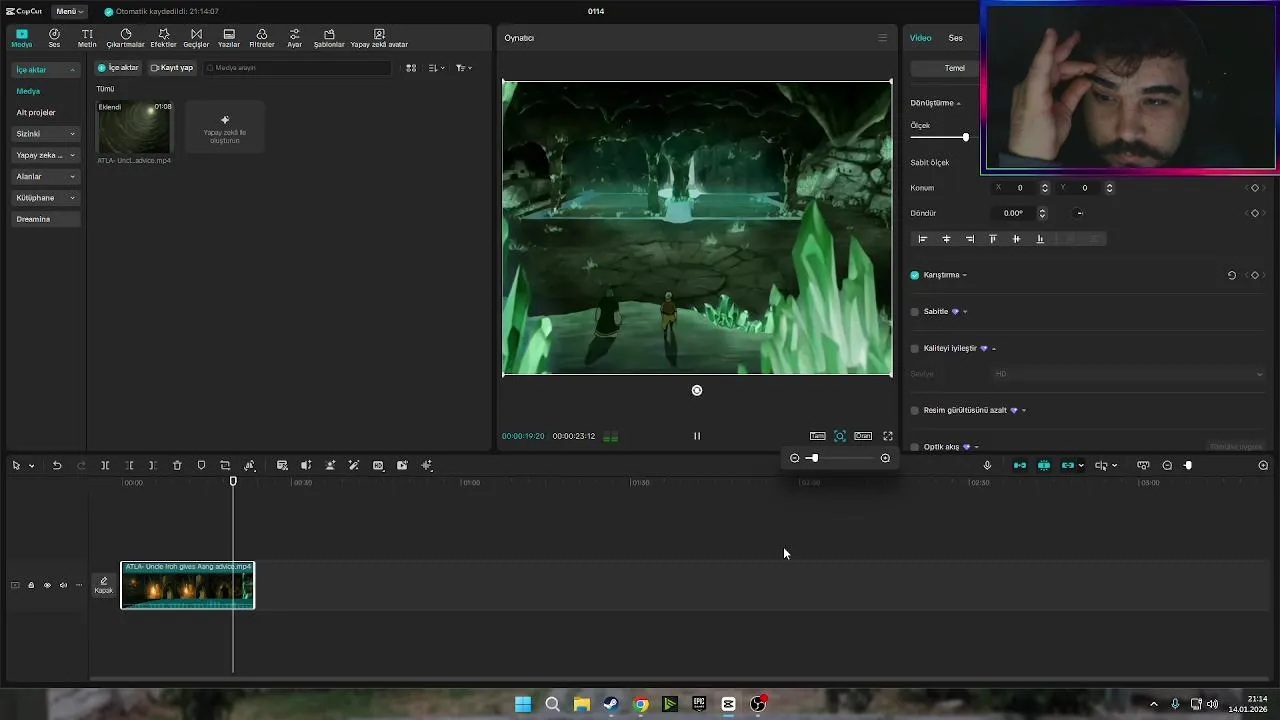Screen dimensions: 1280x720
Task: Adjust the Ölçek scale slider handle
Action: (x=965, y=137)
